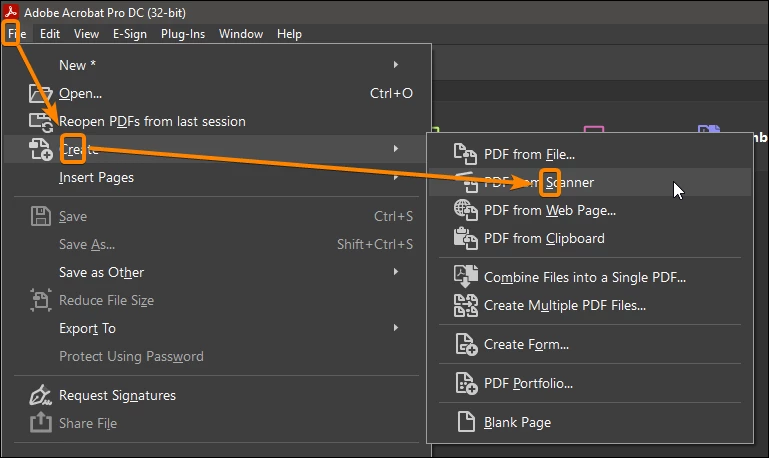This screenshot has height=458, width=769.
Task: Expand the Save as Other submenu arrow
Action: pos(396,272)
